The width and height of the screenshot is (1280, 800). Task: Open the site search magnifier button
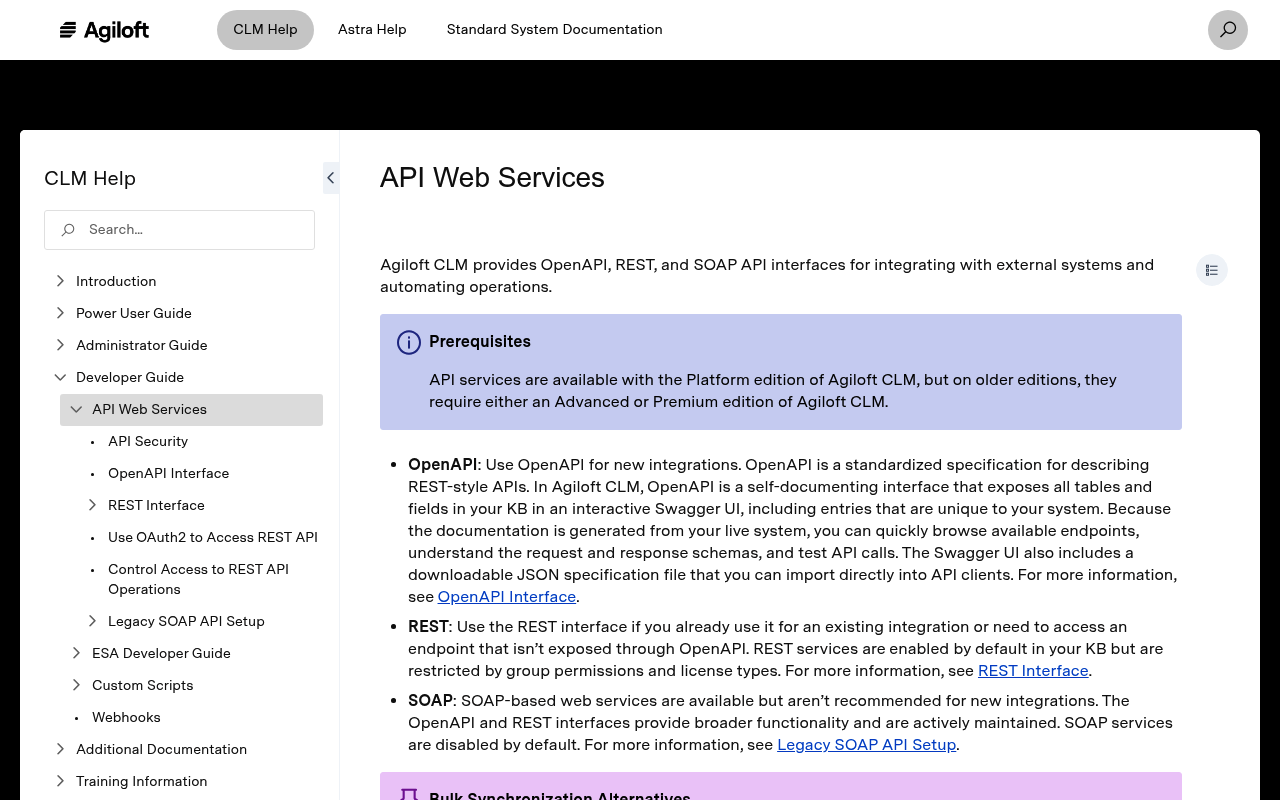coord(1228,30)
